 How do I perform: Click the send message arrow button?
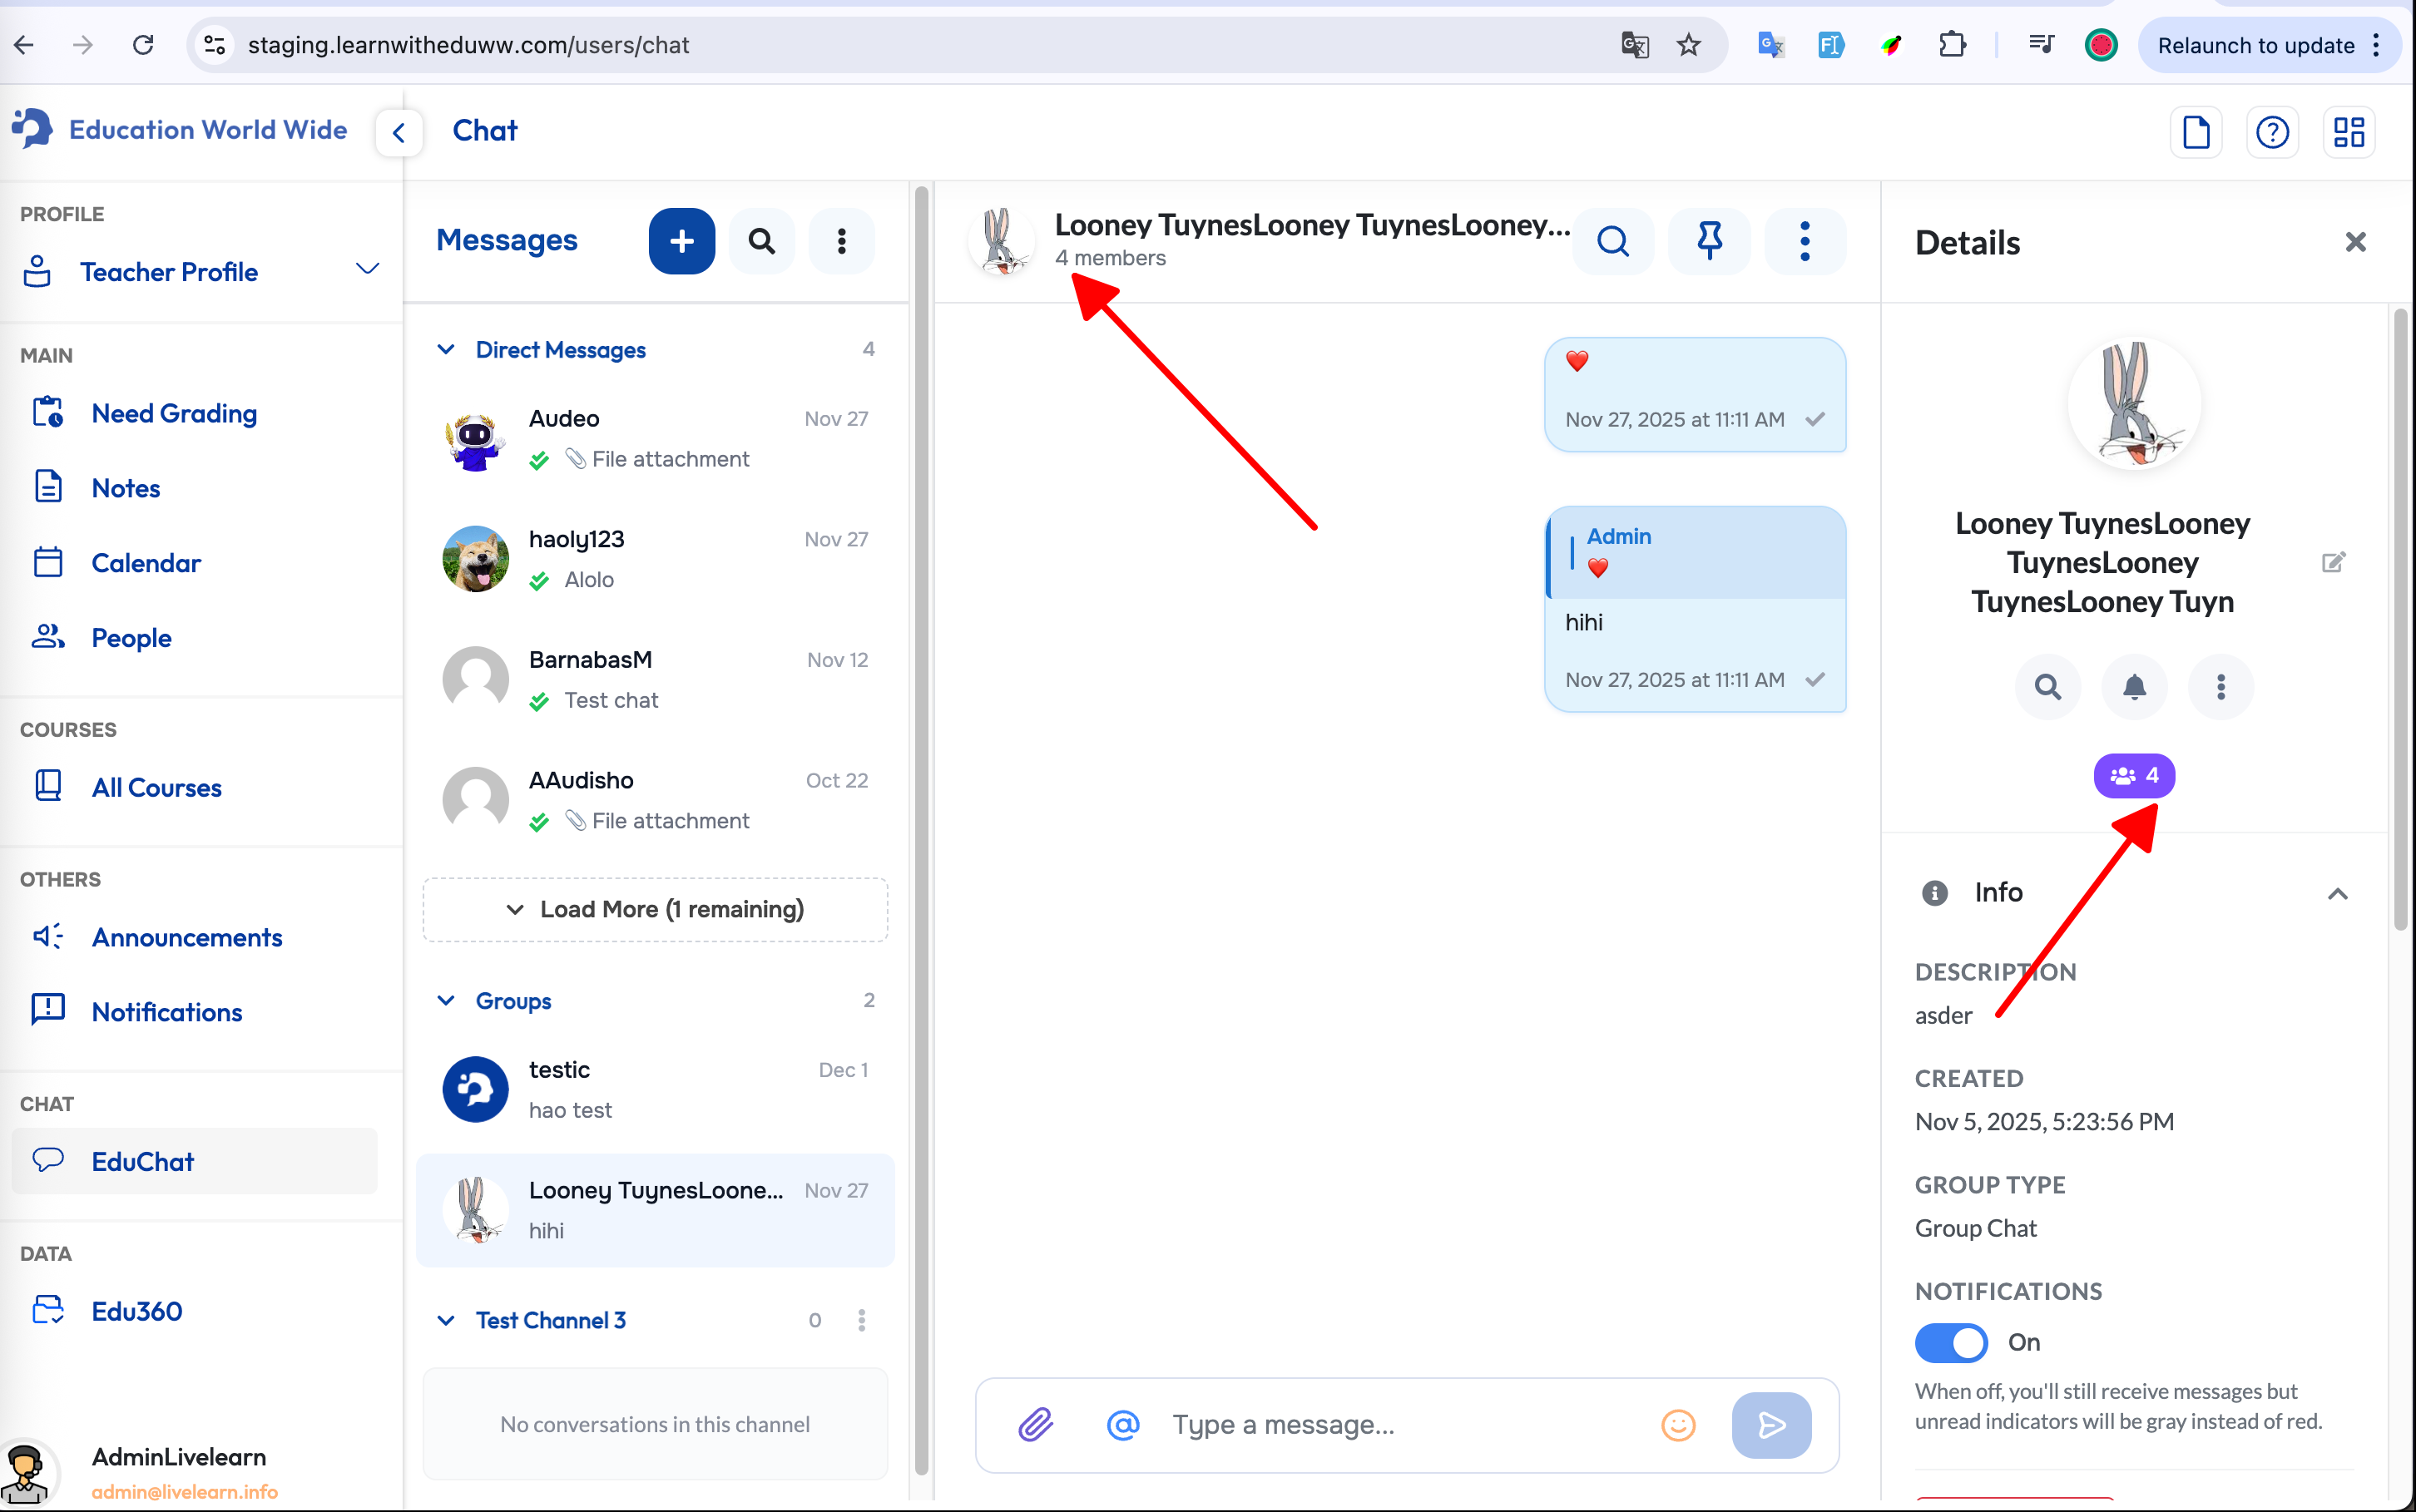click(x=1770, y=1424)
